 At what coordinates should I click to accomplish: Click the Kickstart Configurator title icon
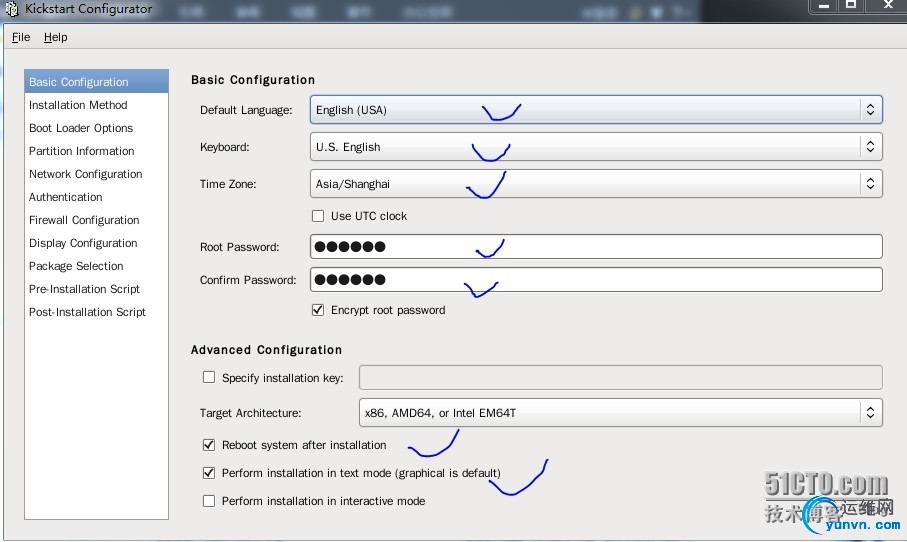[x=12, y=9]
